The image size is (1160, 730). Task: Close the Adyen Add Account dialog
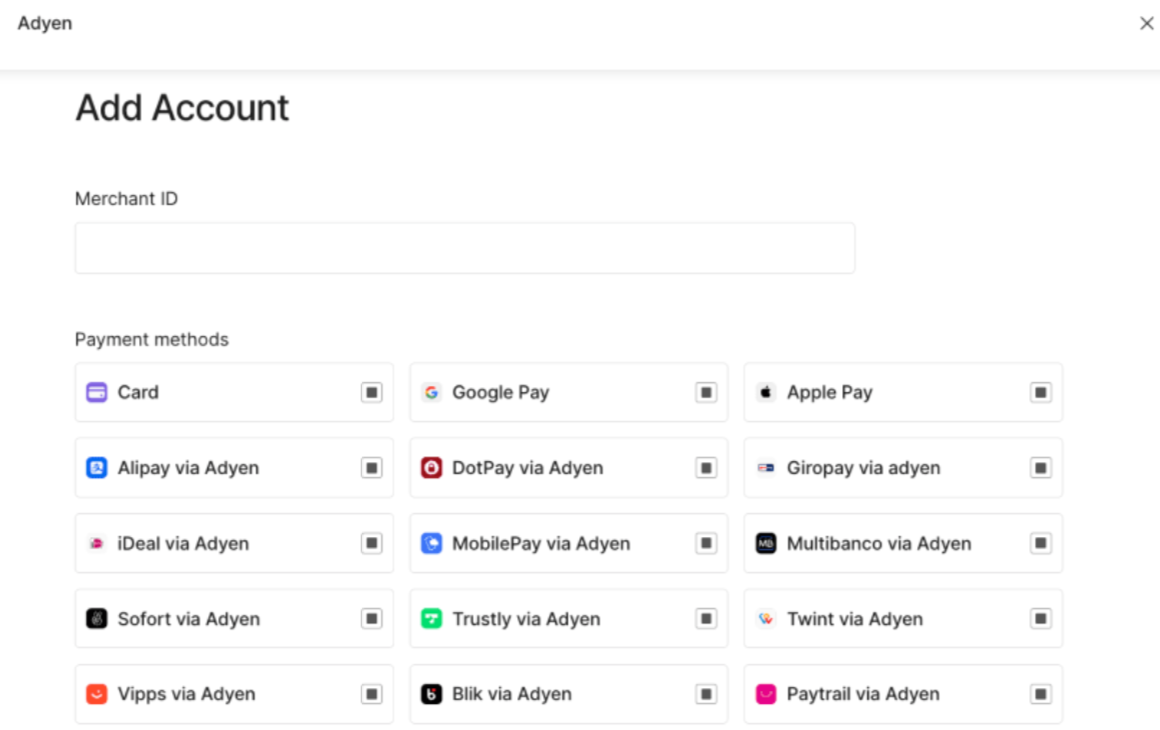click(1146, 23)
